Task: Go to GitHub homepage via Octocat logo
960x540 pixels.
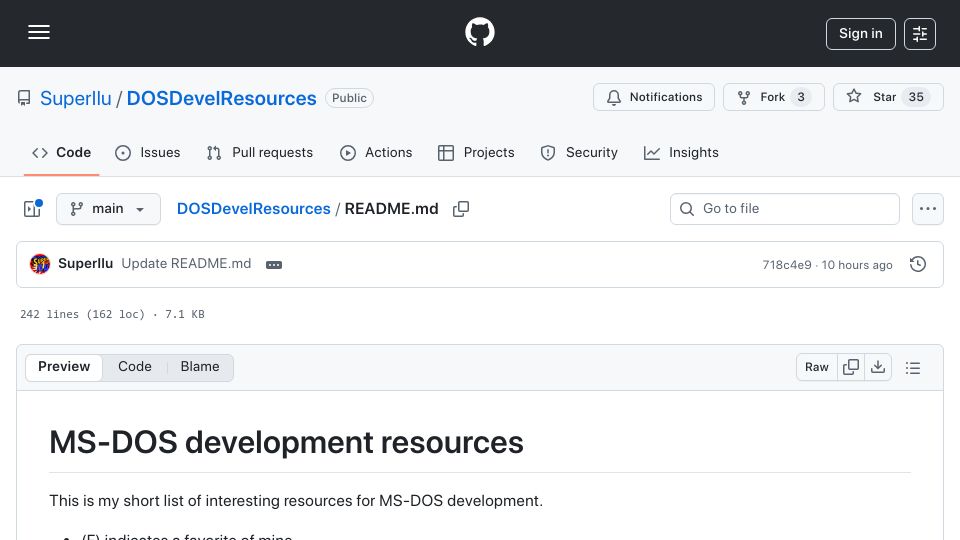Action: (x=479, y=32)
